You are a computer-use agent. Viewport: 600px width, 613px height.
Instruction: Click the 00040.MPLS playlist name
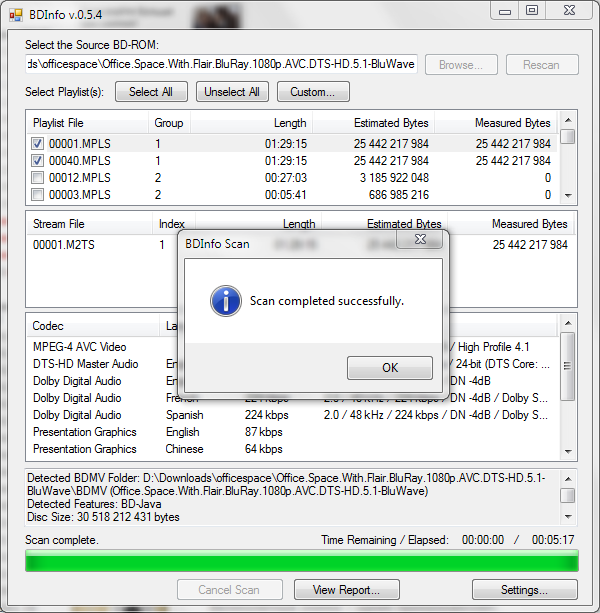[x=80, y=161]
